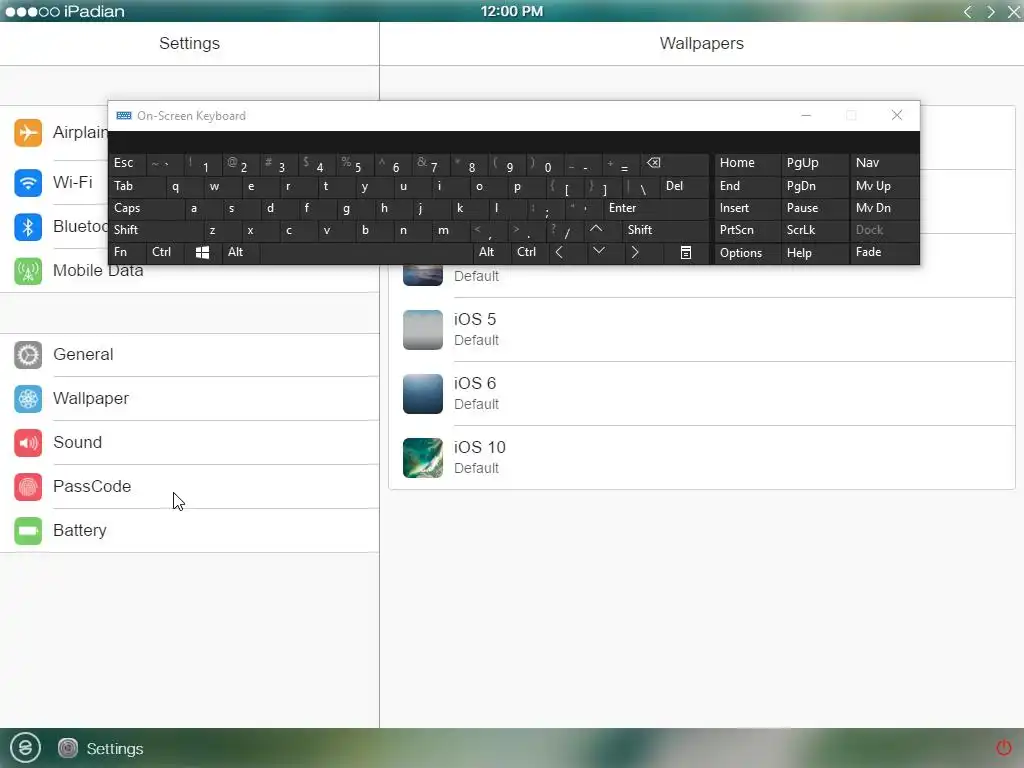This screenshot has width=1024, height=768.
Task: Select the iOS 6 wallpaper thumbnail
Action: pos(423,394)
